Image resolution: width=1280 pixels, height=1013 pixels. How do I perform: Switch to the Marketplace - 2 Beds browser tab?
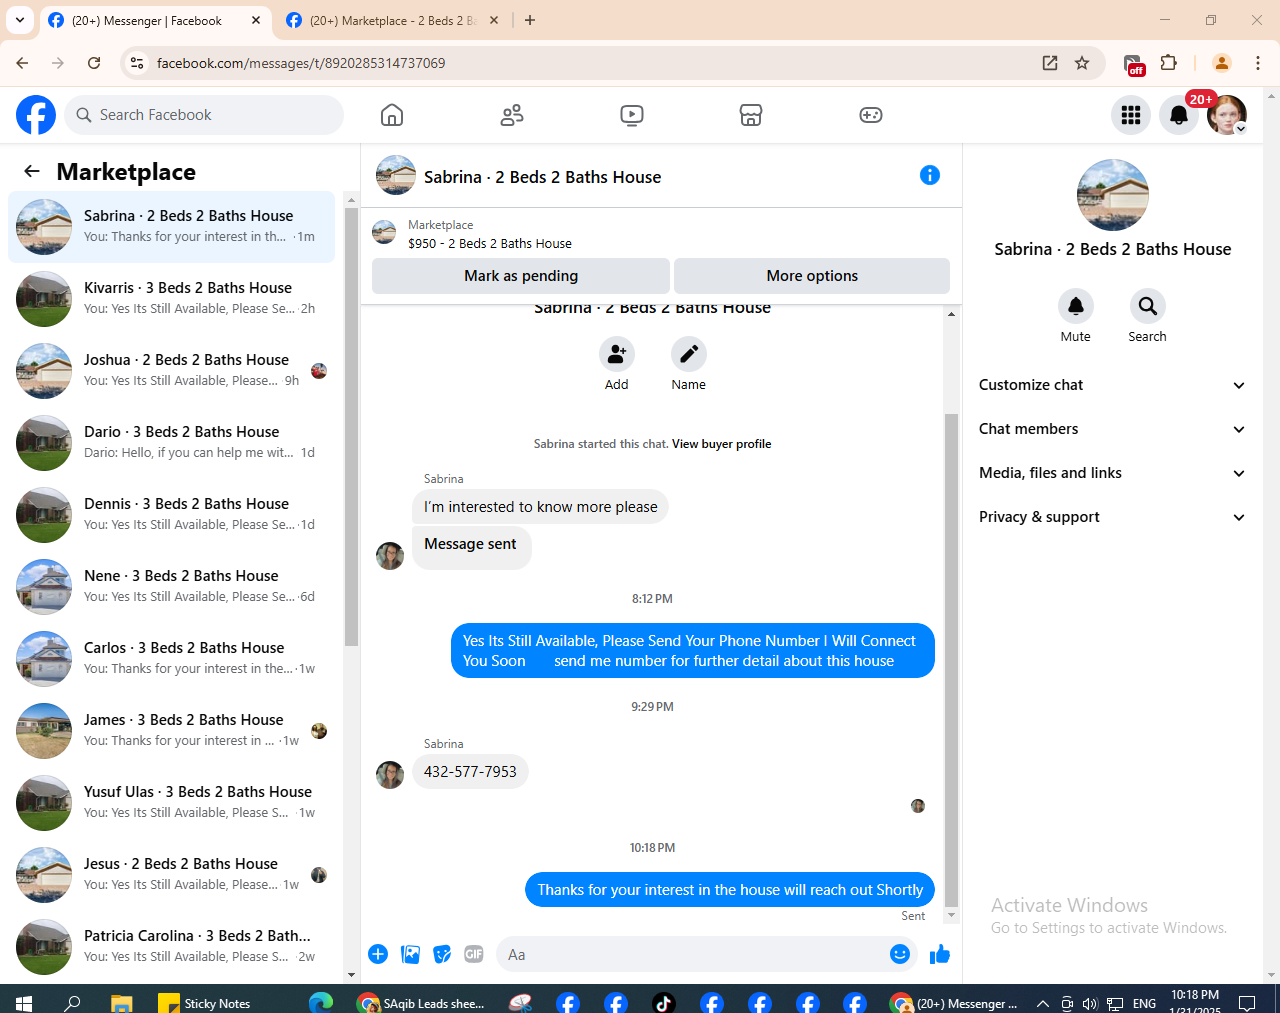pyautogui.click(x=392, y=20)
